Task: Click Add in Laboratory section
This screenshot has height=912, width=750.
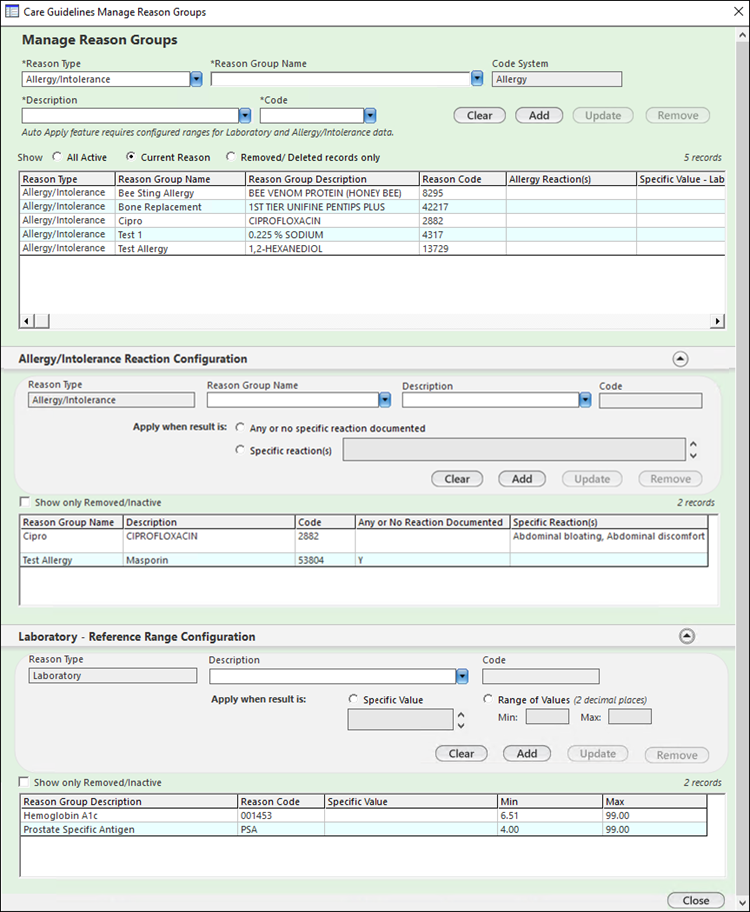Action: (x=527, y=753)
